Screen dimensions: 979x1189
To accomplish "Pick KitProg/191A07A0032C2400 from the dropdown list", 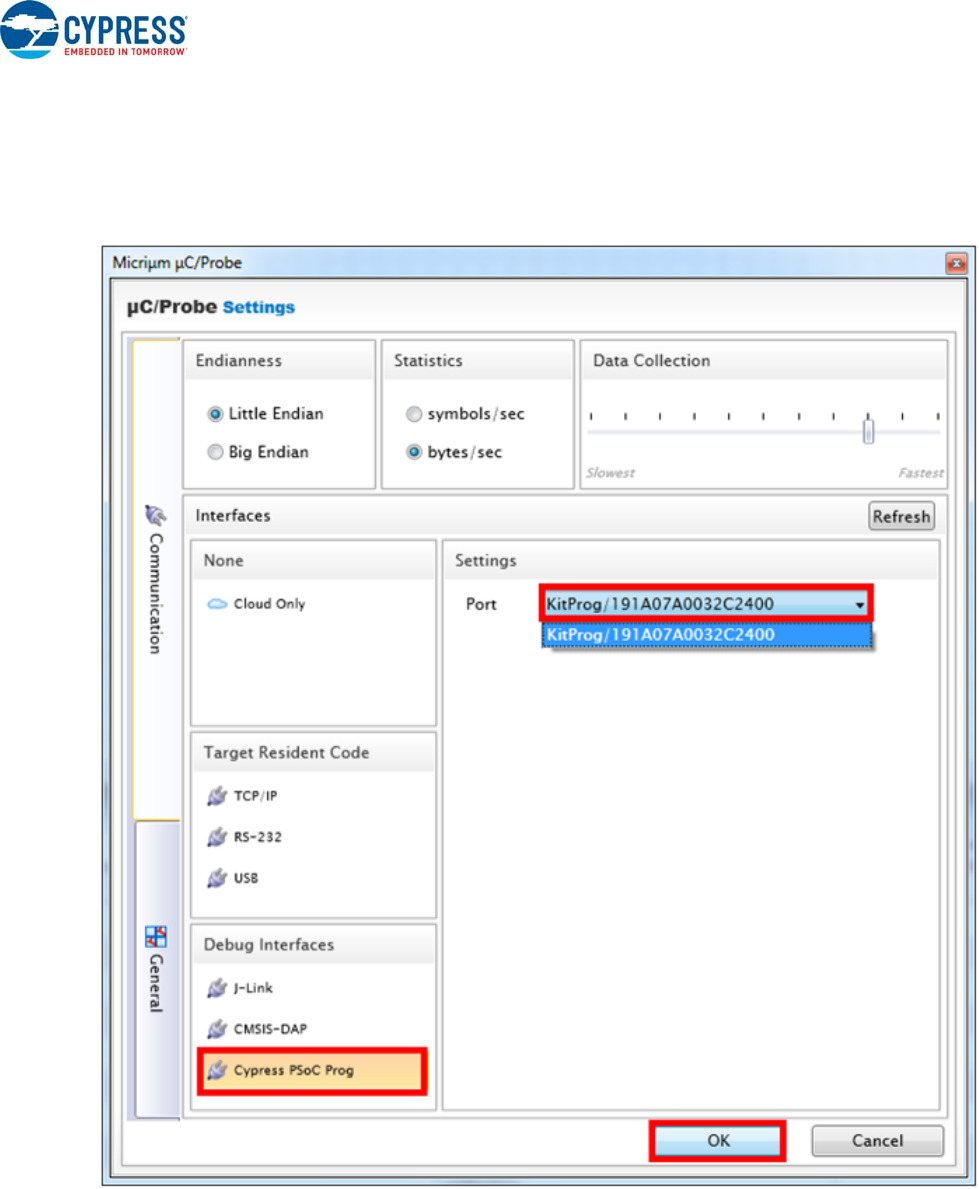I will tap(706, 635).
